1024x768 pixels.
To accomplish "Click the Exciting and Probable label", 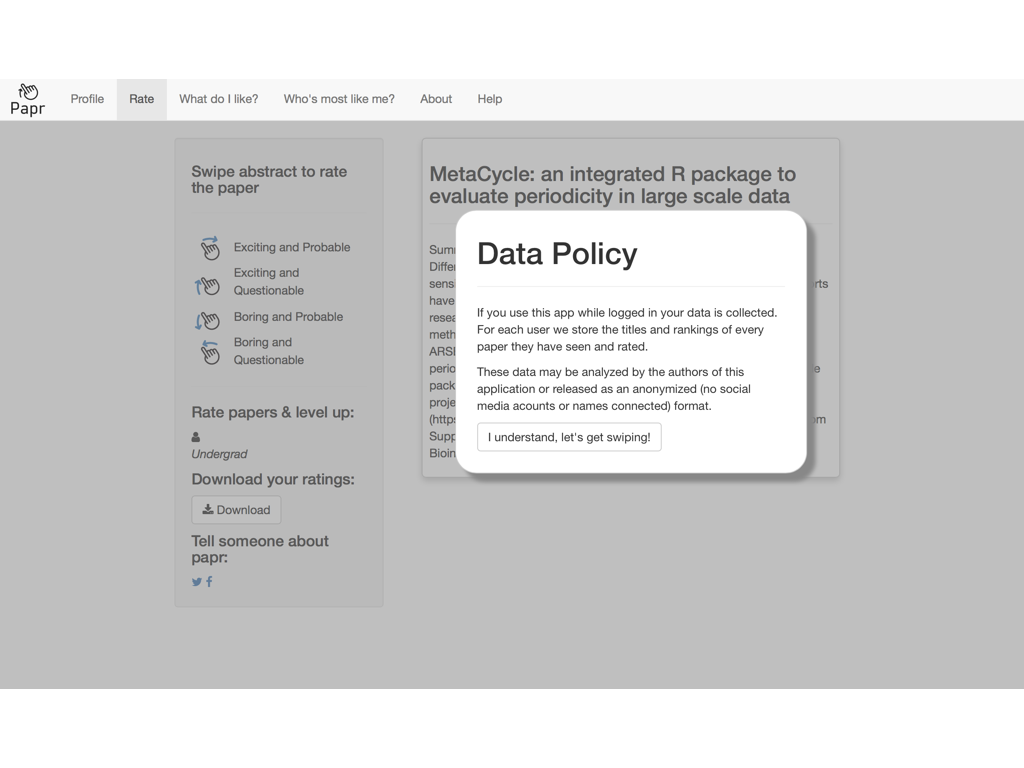I will 292,248.
